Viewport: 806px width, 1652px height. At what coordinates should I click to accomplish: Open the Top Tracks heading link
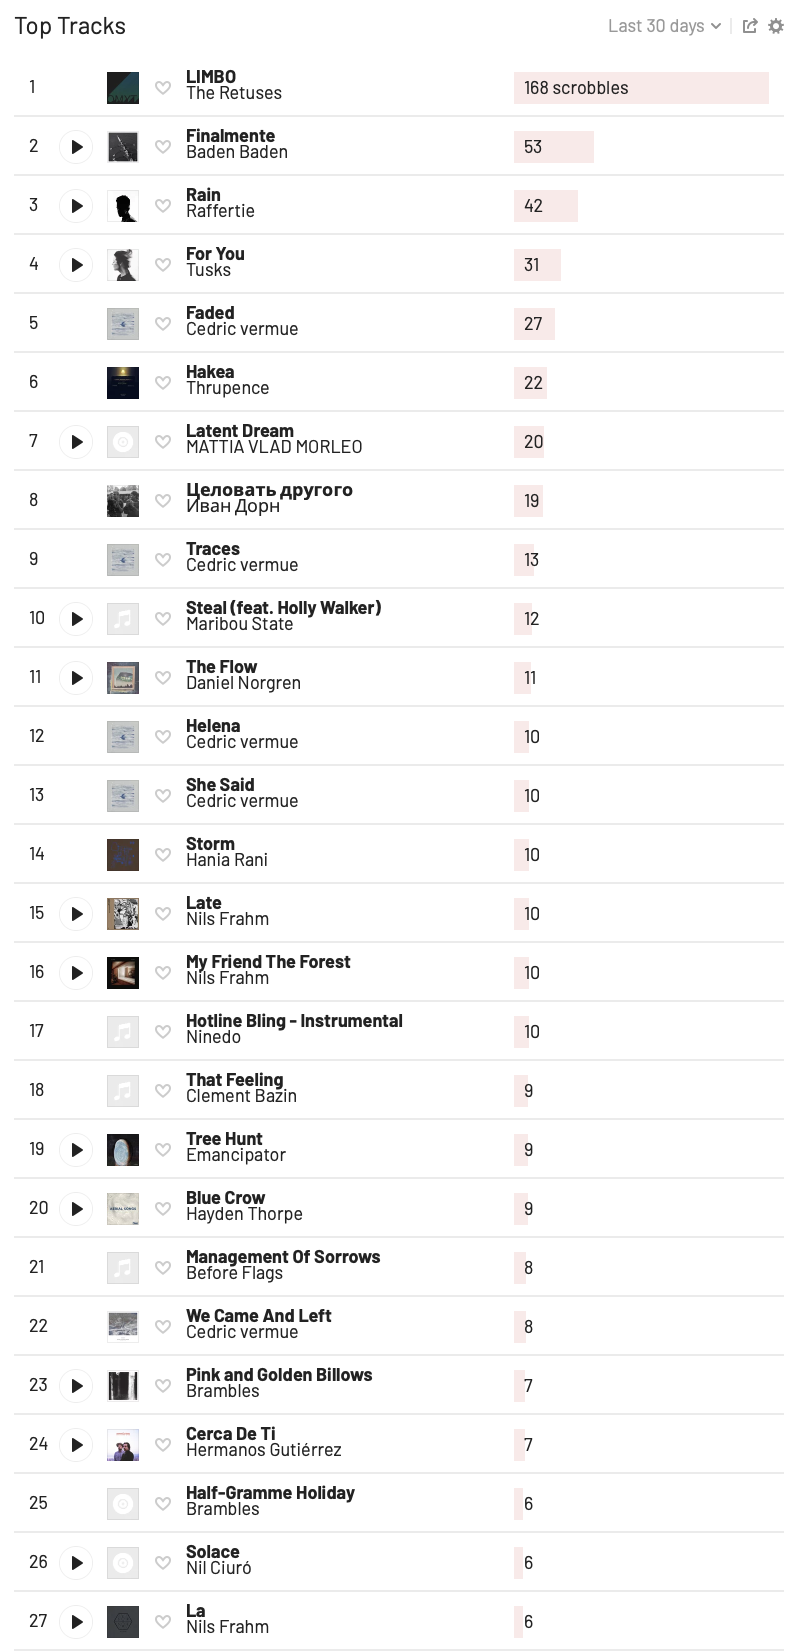click(70, 26)
